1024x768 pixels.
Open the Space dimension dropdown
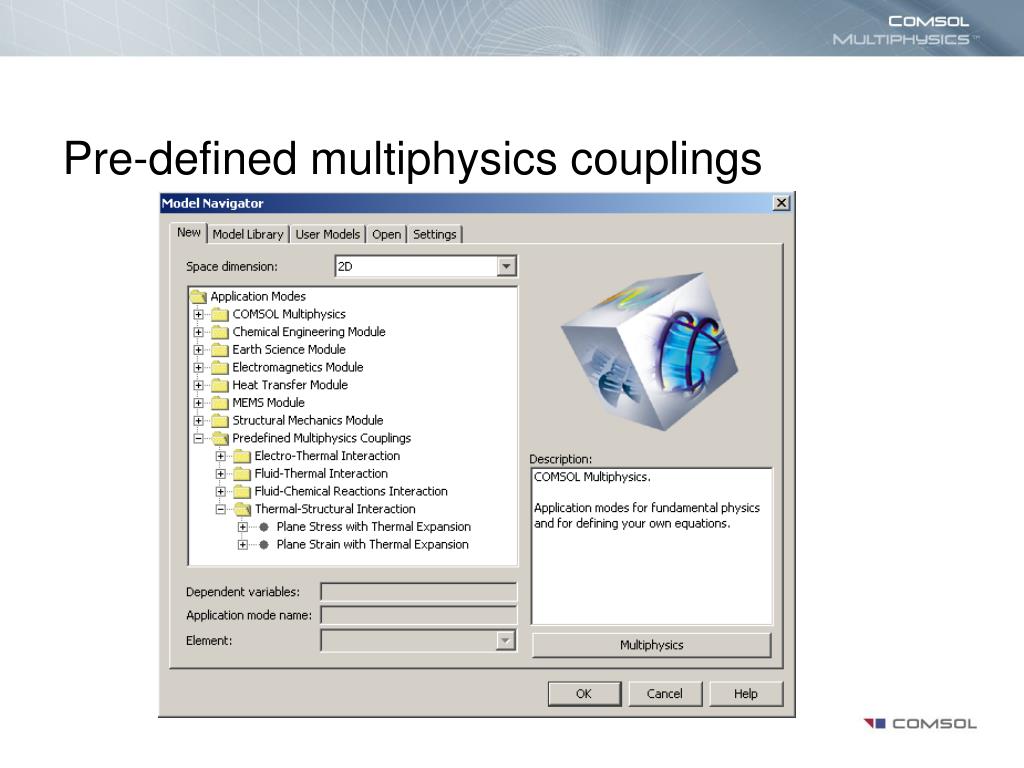[x=506, y=266]
